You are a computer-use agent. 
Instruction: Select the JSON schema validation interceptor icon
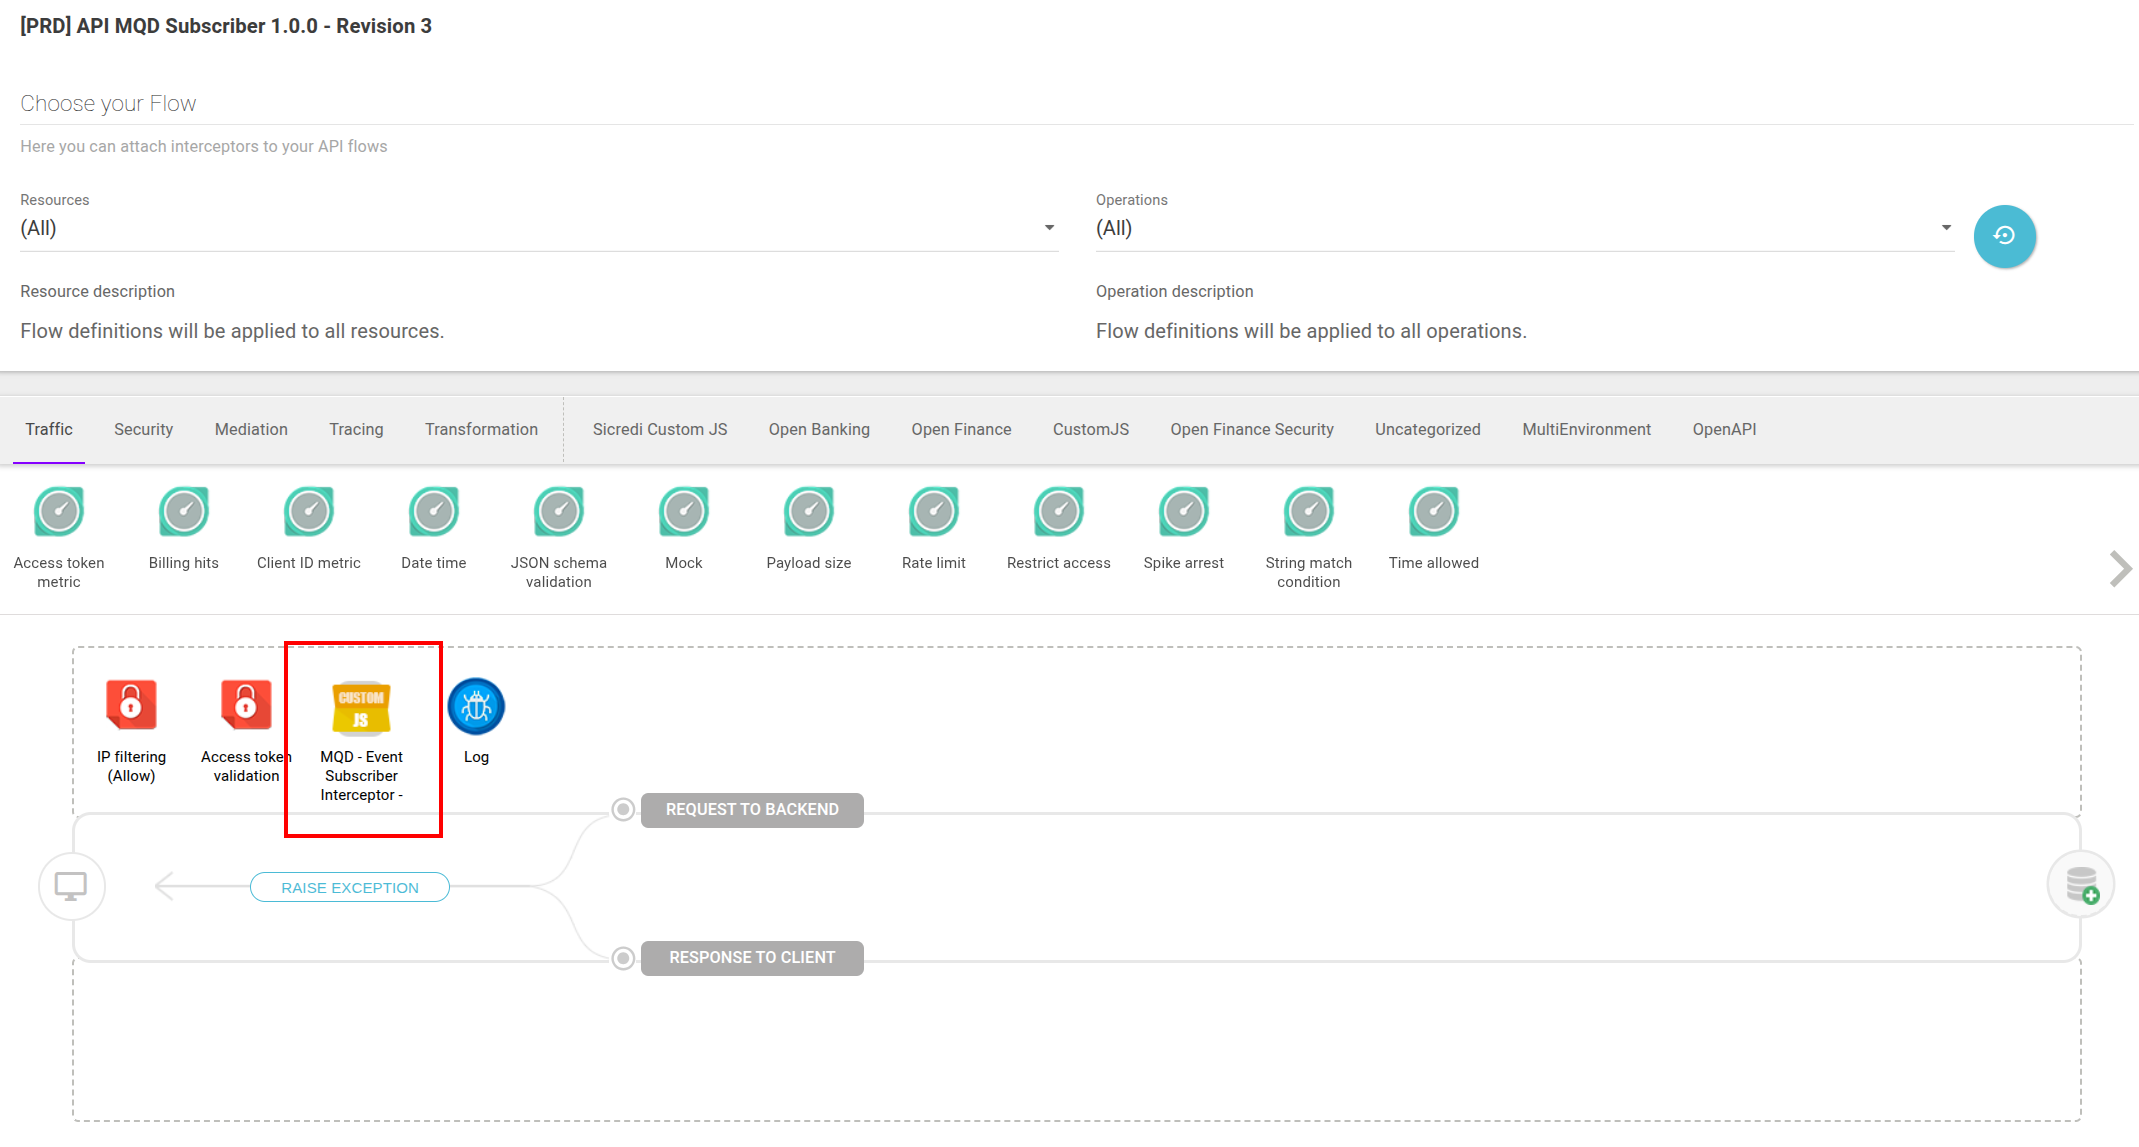point(558,512)
